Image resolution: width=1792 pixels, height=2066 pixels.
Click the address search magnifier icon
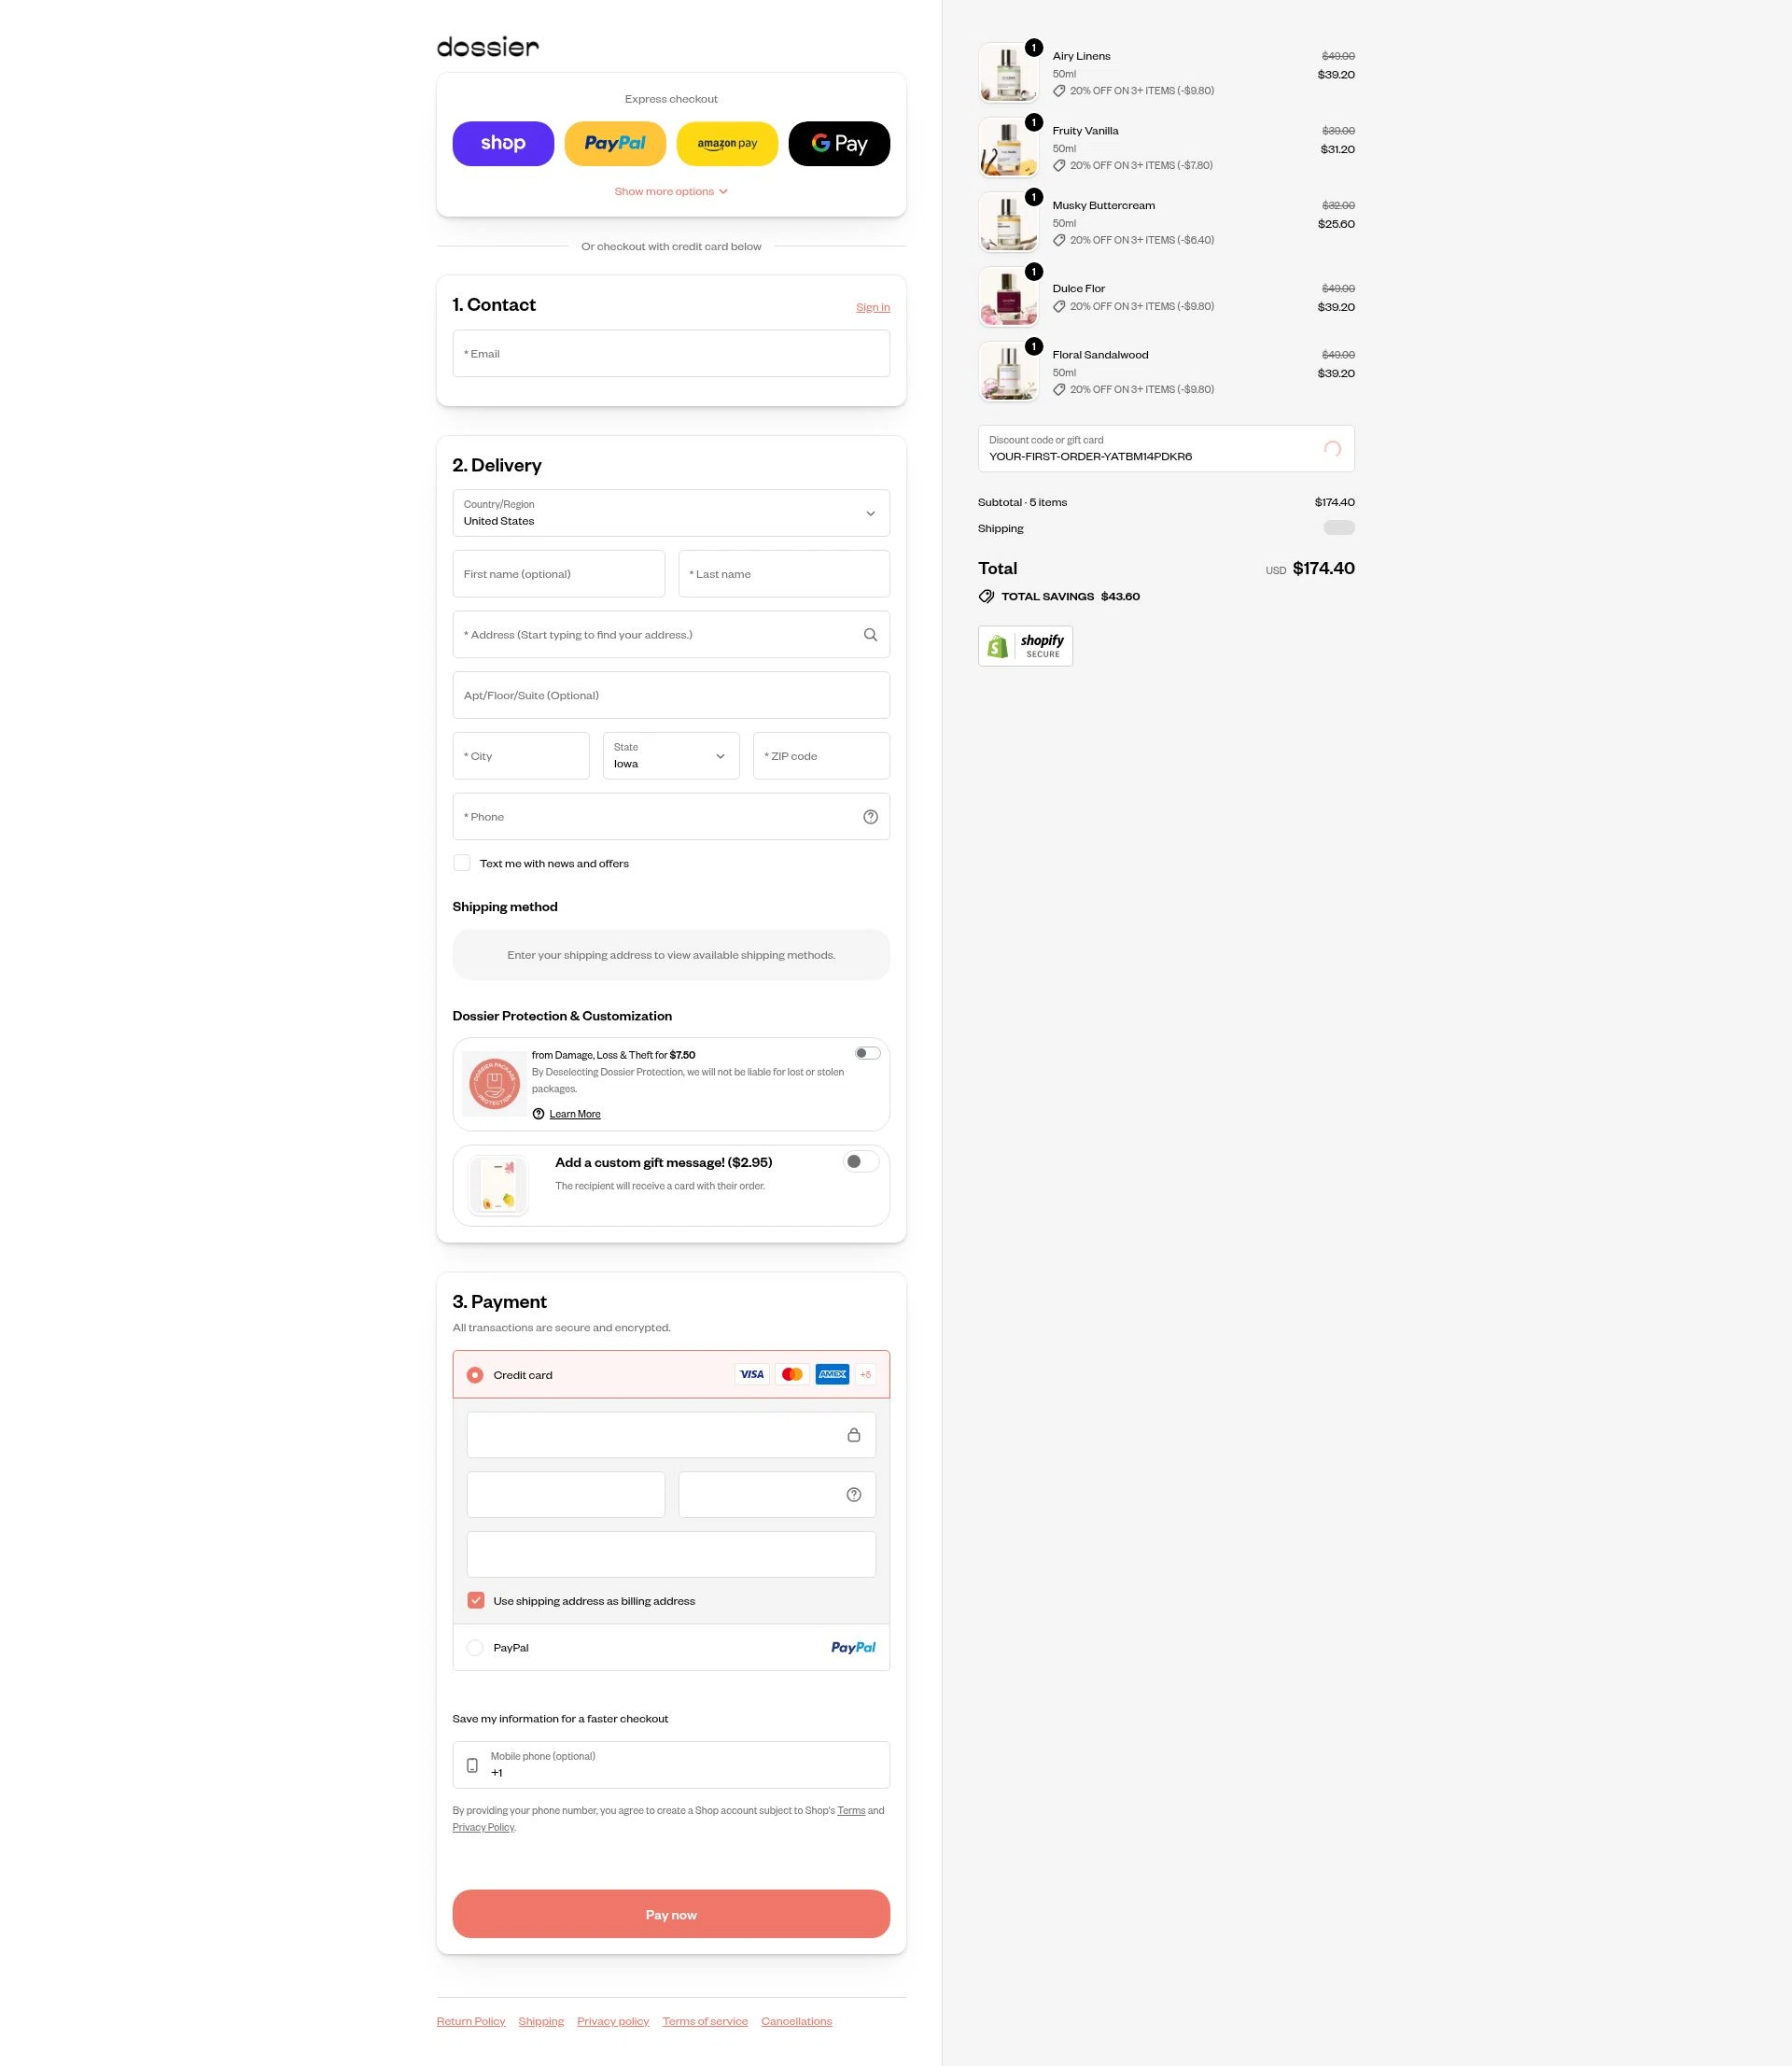coord(870,635)
